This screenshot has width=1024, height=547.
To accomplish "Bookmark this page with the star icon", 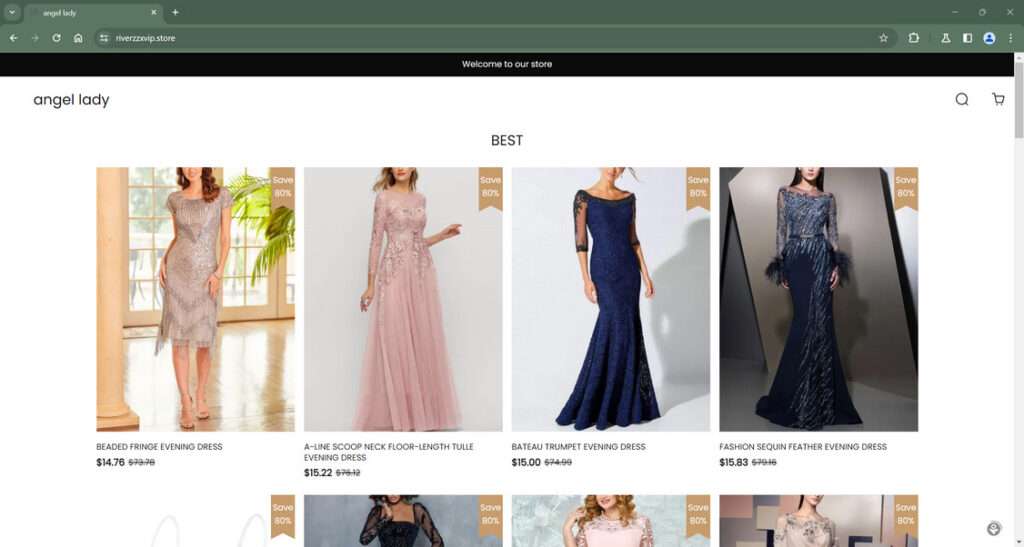I will pyautogui.click(x=884, y=38).
